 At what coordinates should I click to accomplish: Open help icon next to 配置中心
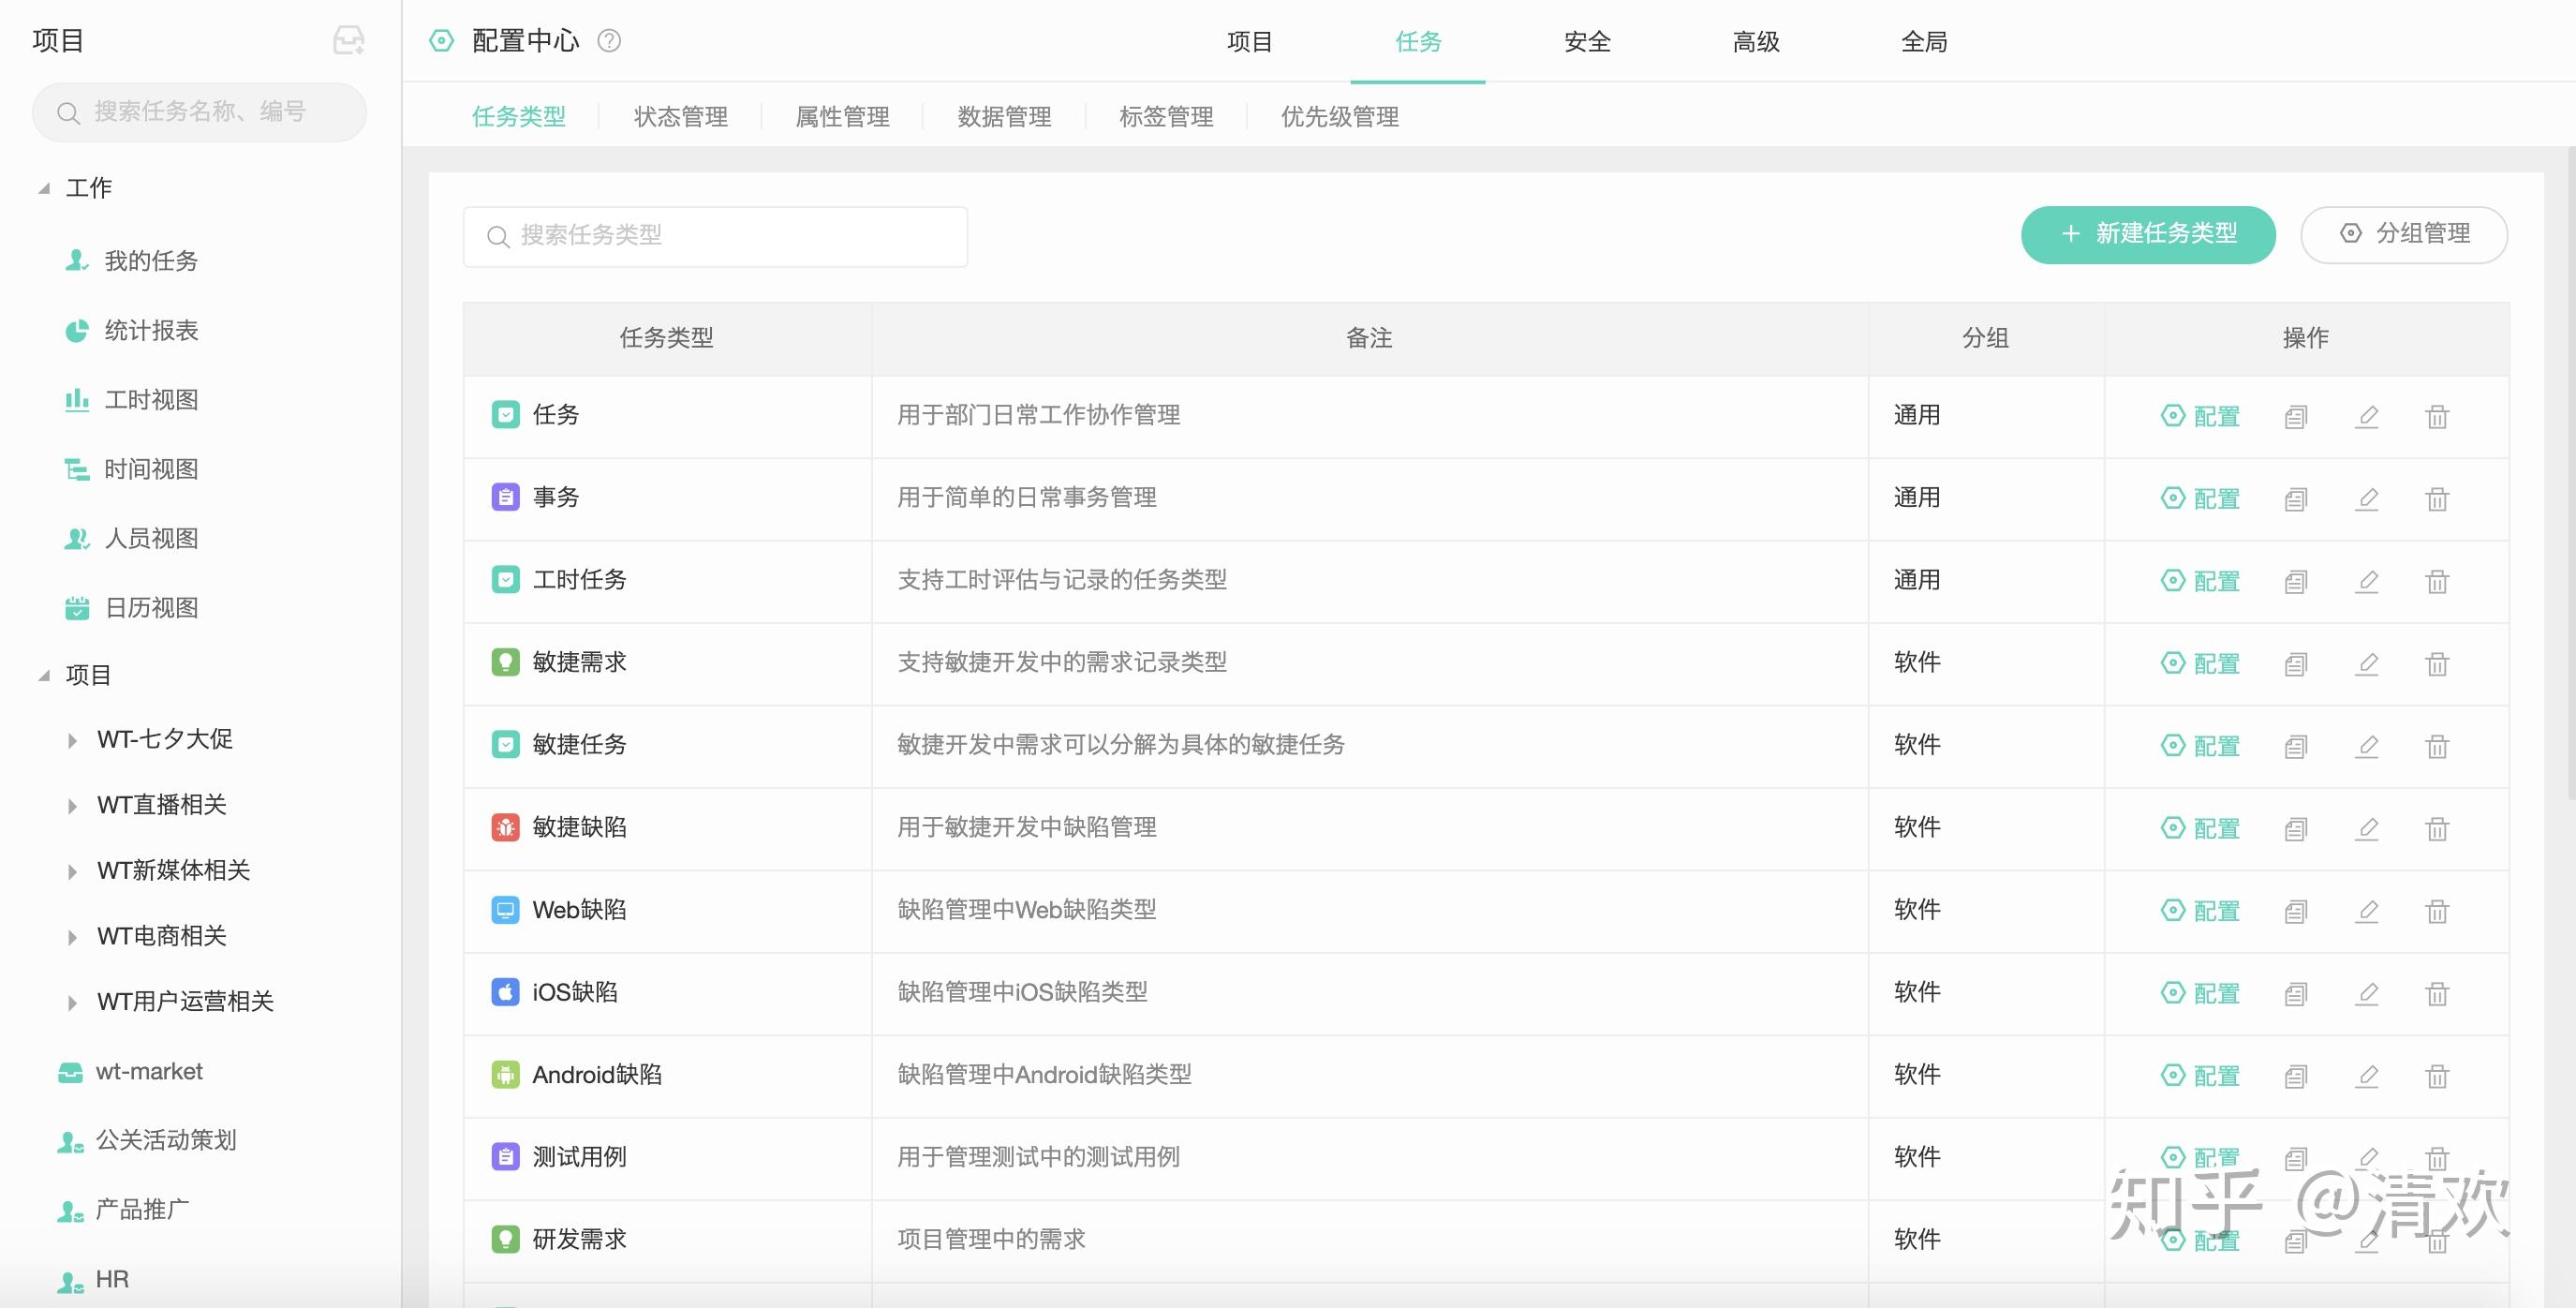click(x=609, y=41)
